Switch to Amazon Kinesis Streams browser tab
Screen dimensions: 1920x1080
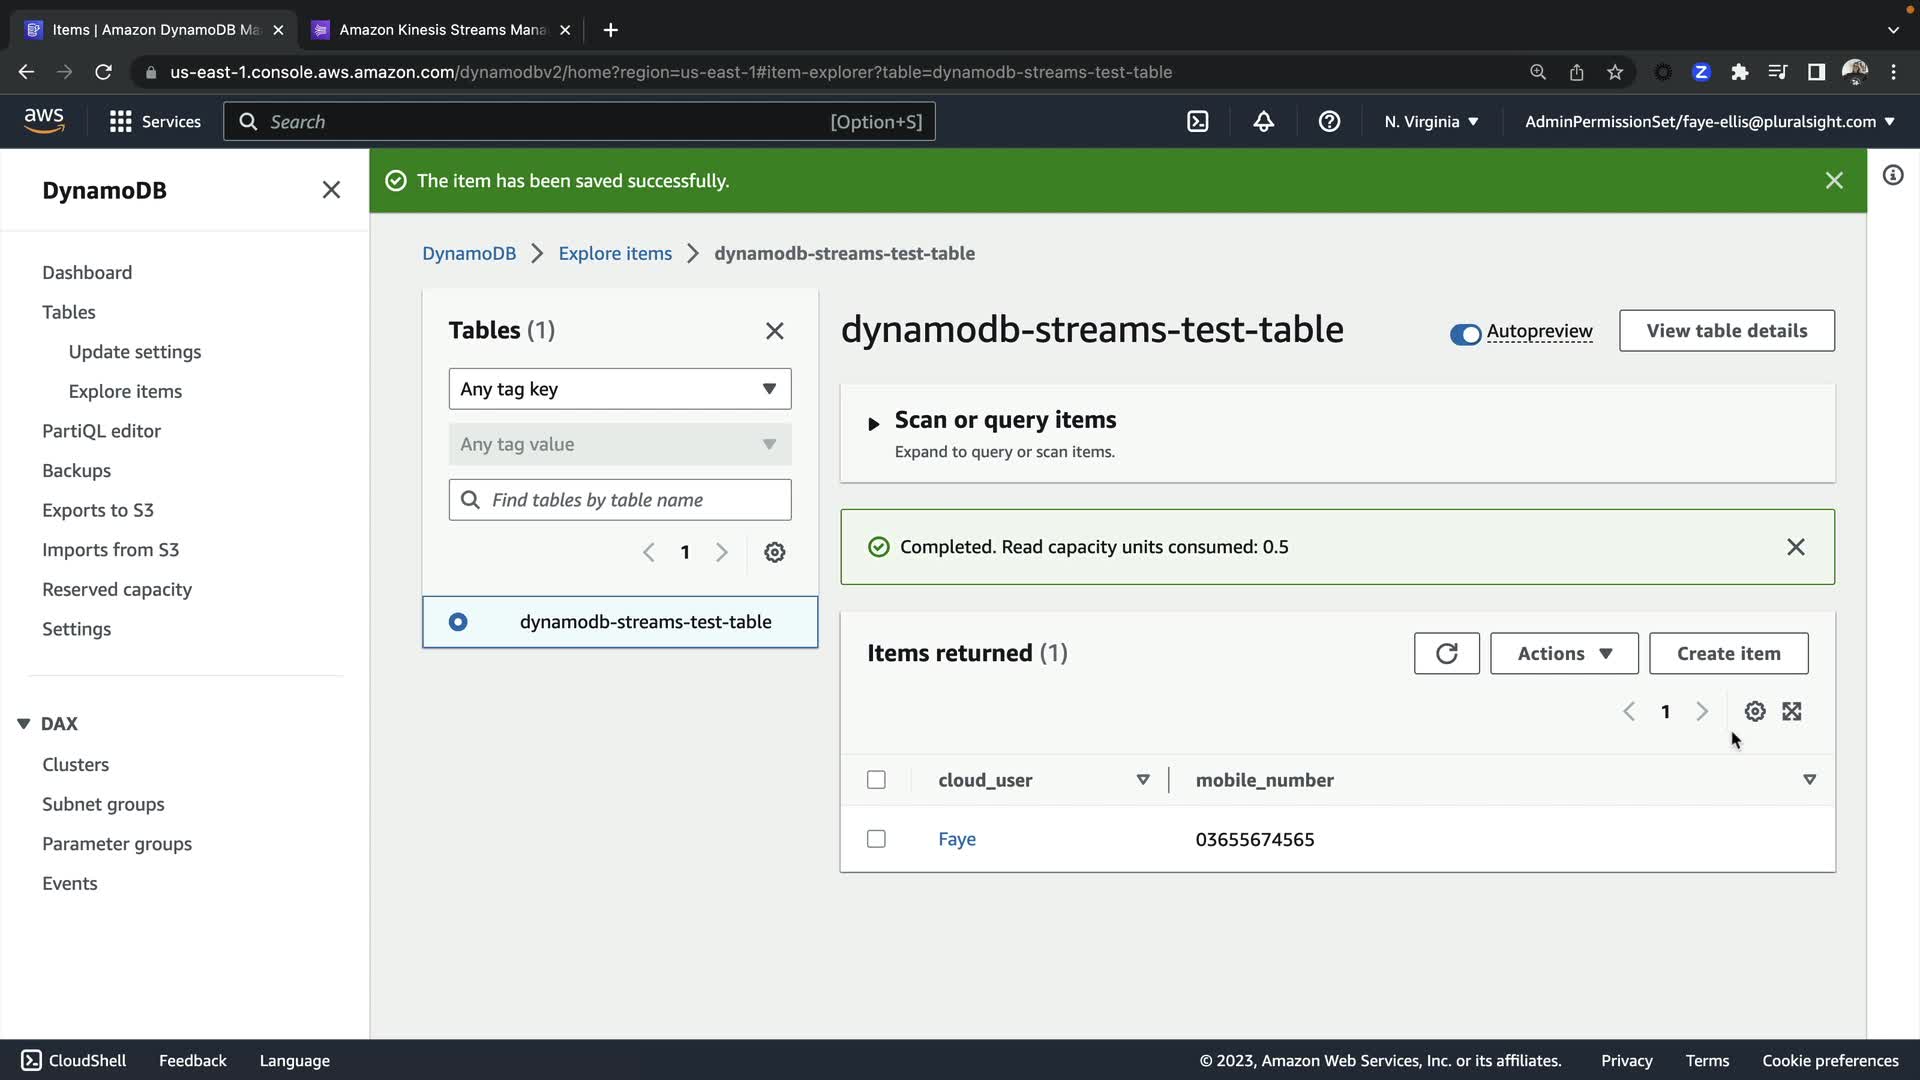pos(442,30)
